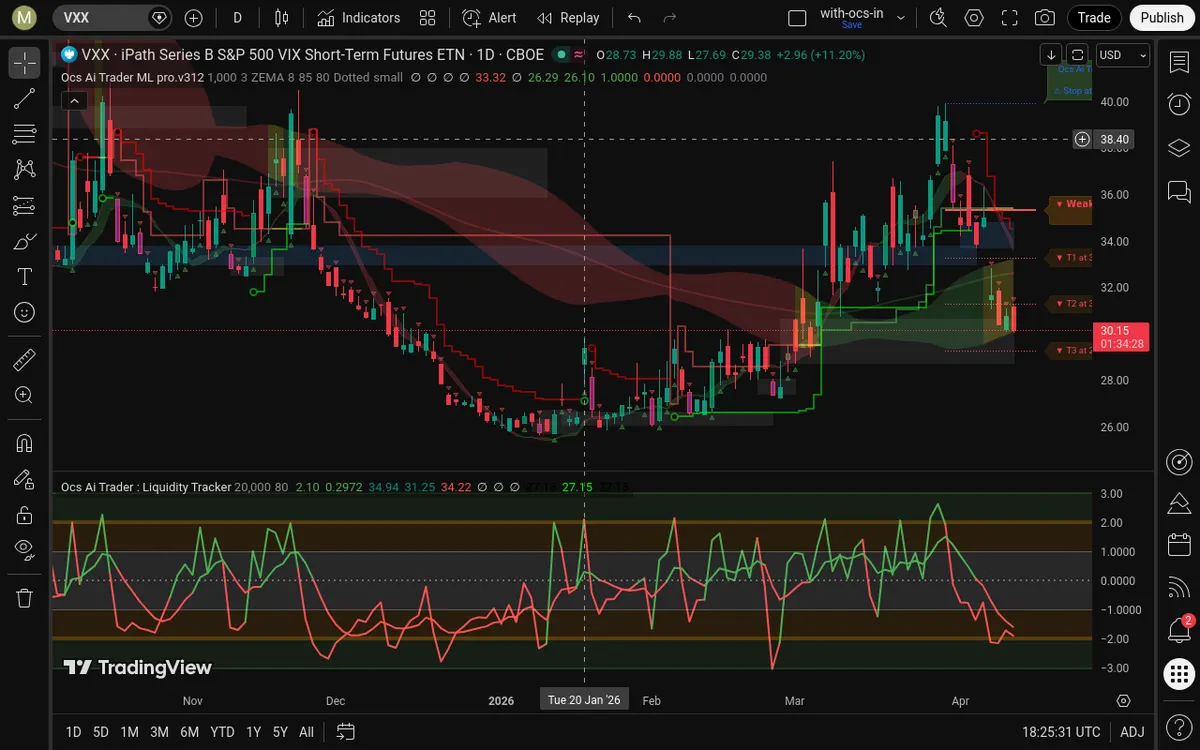Image resolution: width=1200 pixels, height=750 pixels.
Task: Open the Fibonacci retracement tools
Action: [25, 134]
